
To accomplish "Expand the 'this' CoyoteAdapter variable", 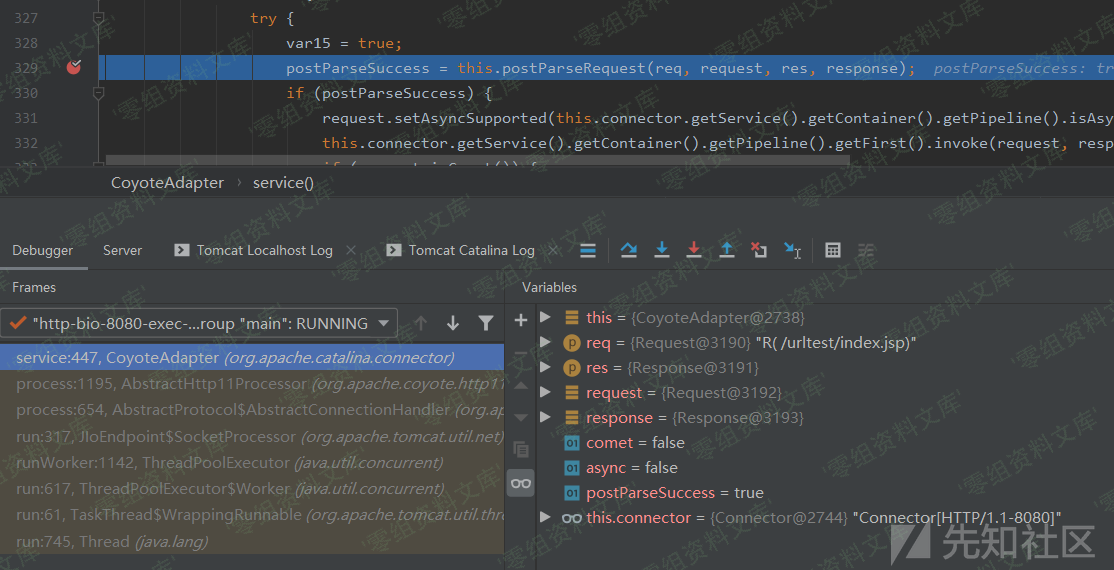I will coord(545,317).
